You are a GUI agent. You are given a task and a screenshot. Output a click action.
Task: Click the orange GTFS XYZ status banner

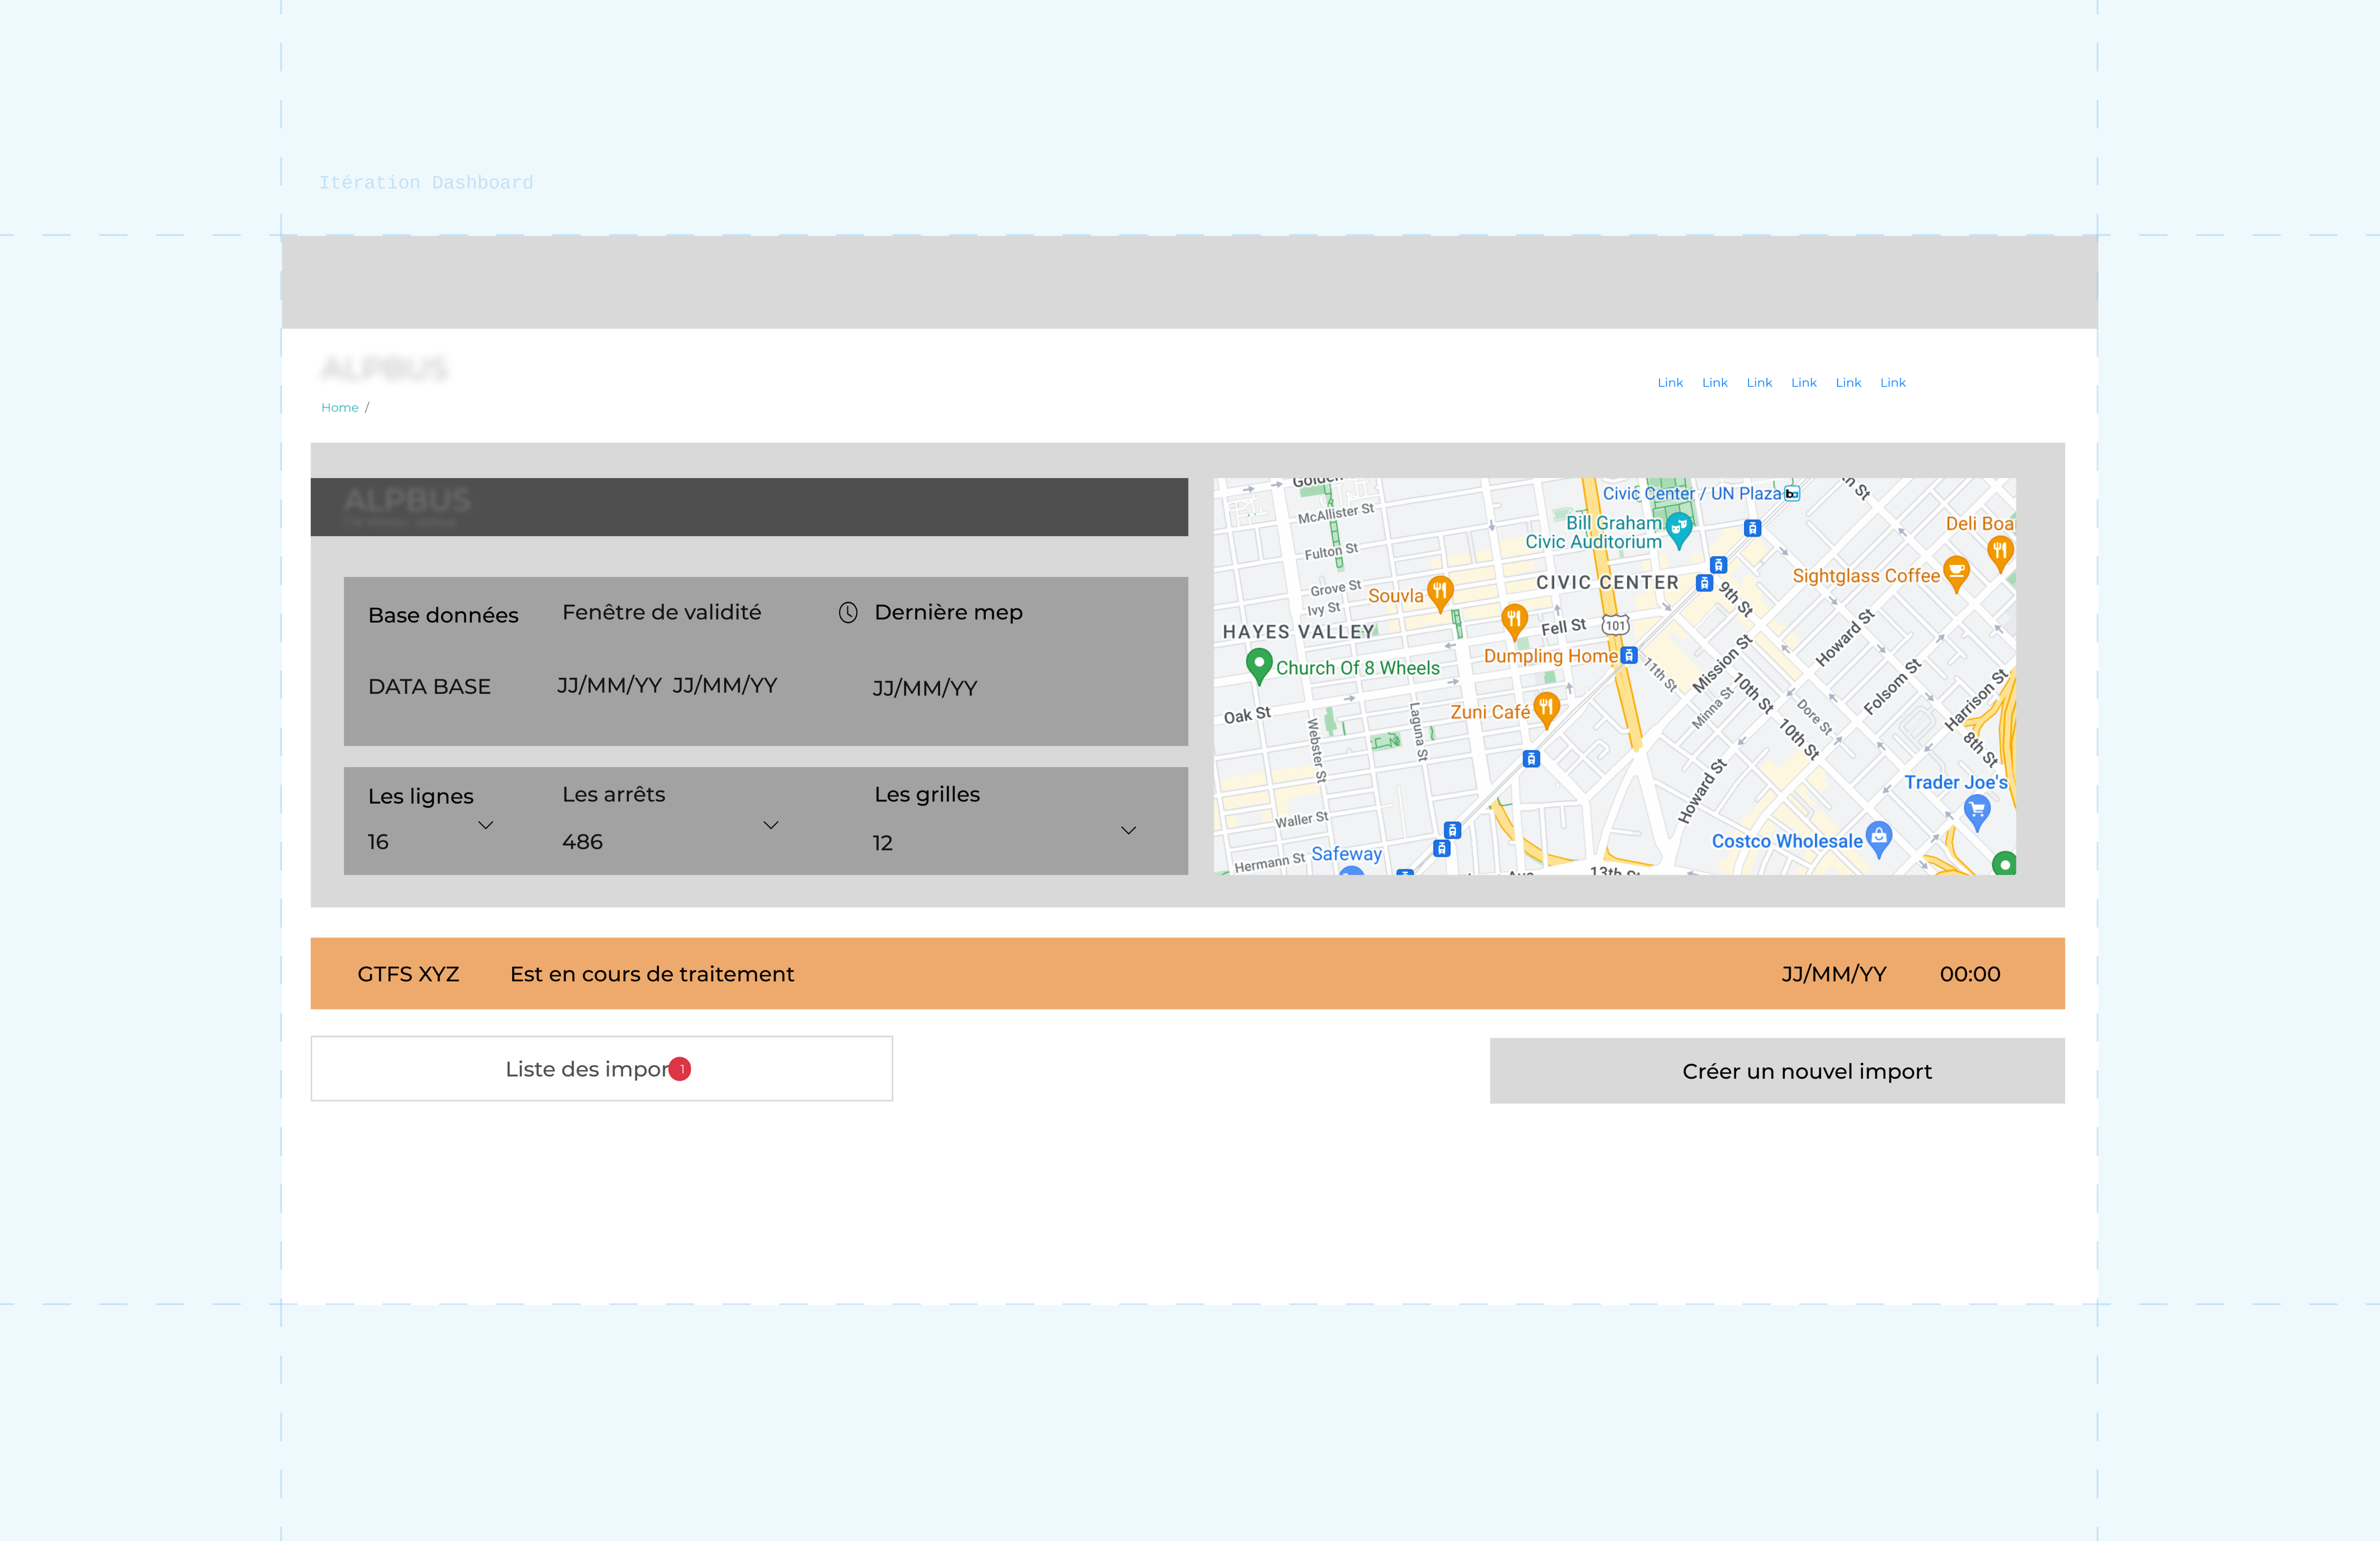click(x=1187, y=973)
